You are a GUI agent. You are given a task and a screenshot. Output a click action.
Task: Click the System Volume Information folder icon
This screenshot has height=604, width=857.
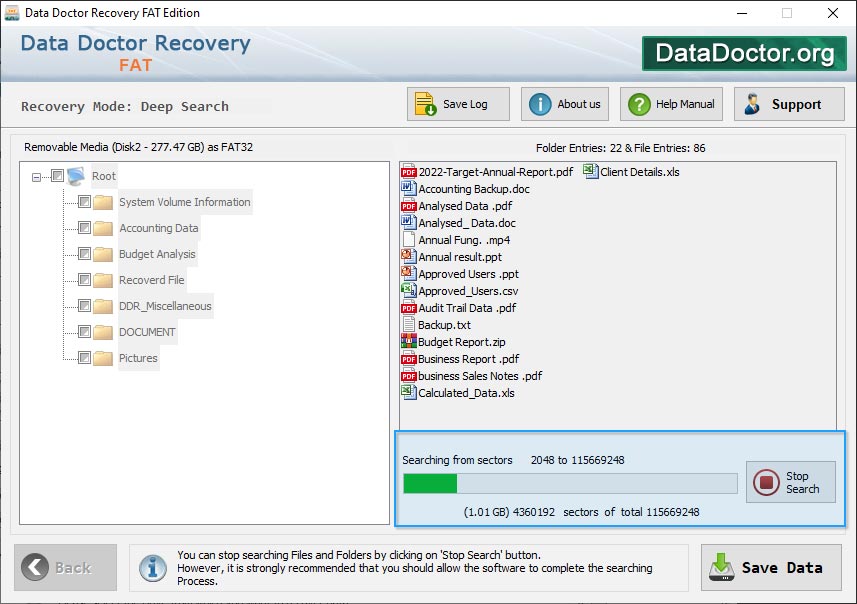coord(103,202)
